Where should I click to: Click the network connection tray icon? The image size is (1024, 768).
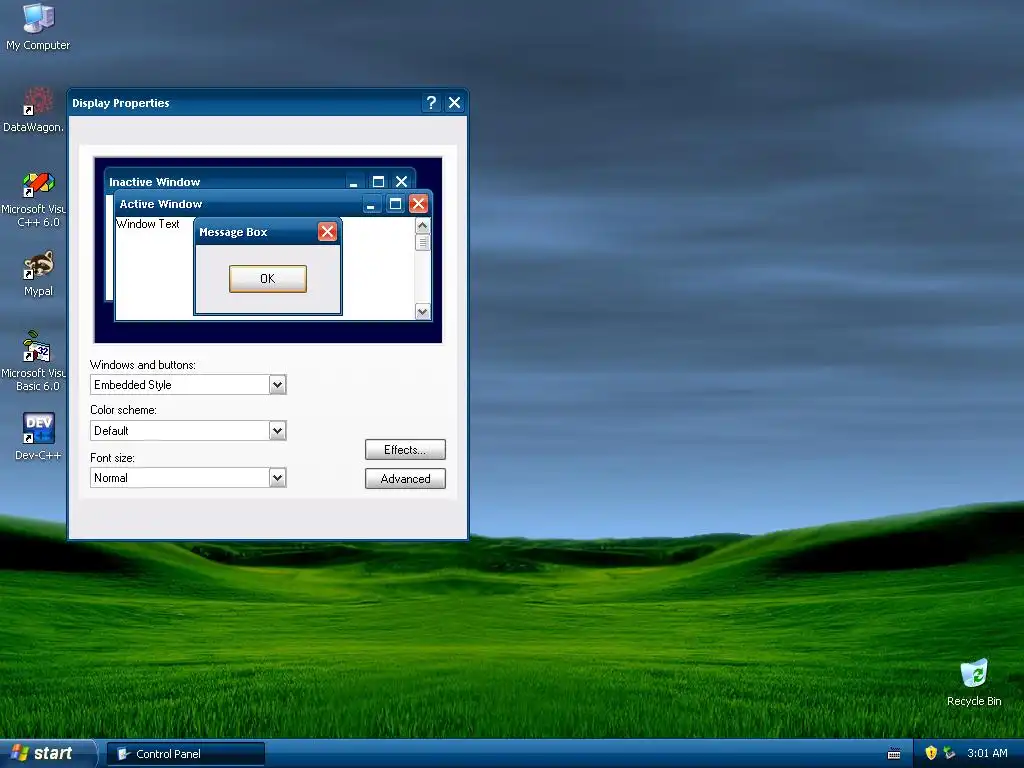pos(950,753)
